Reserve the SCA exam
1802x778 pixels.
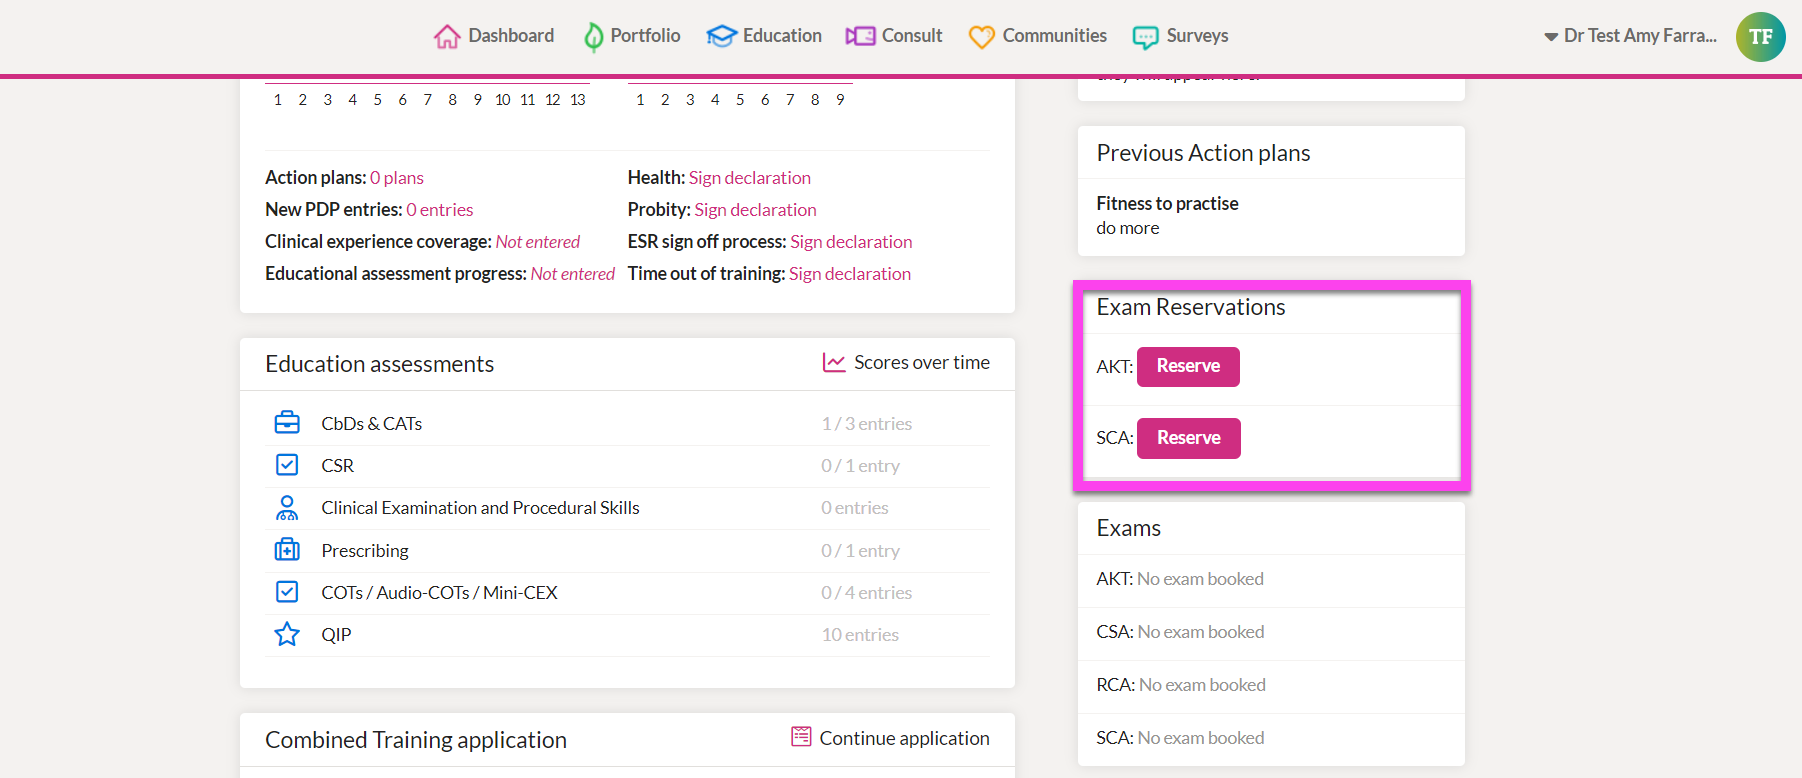point(1188,438)
